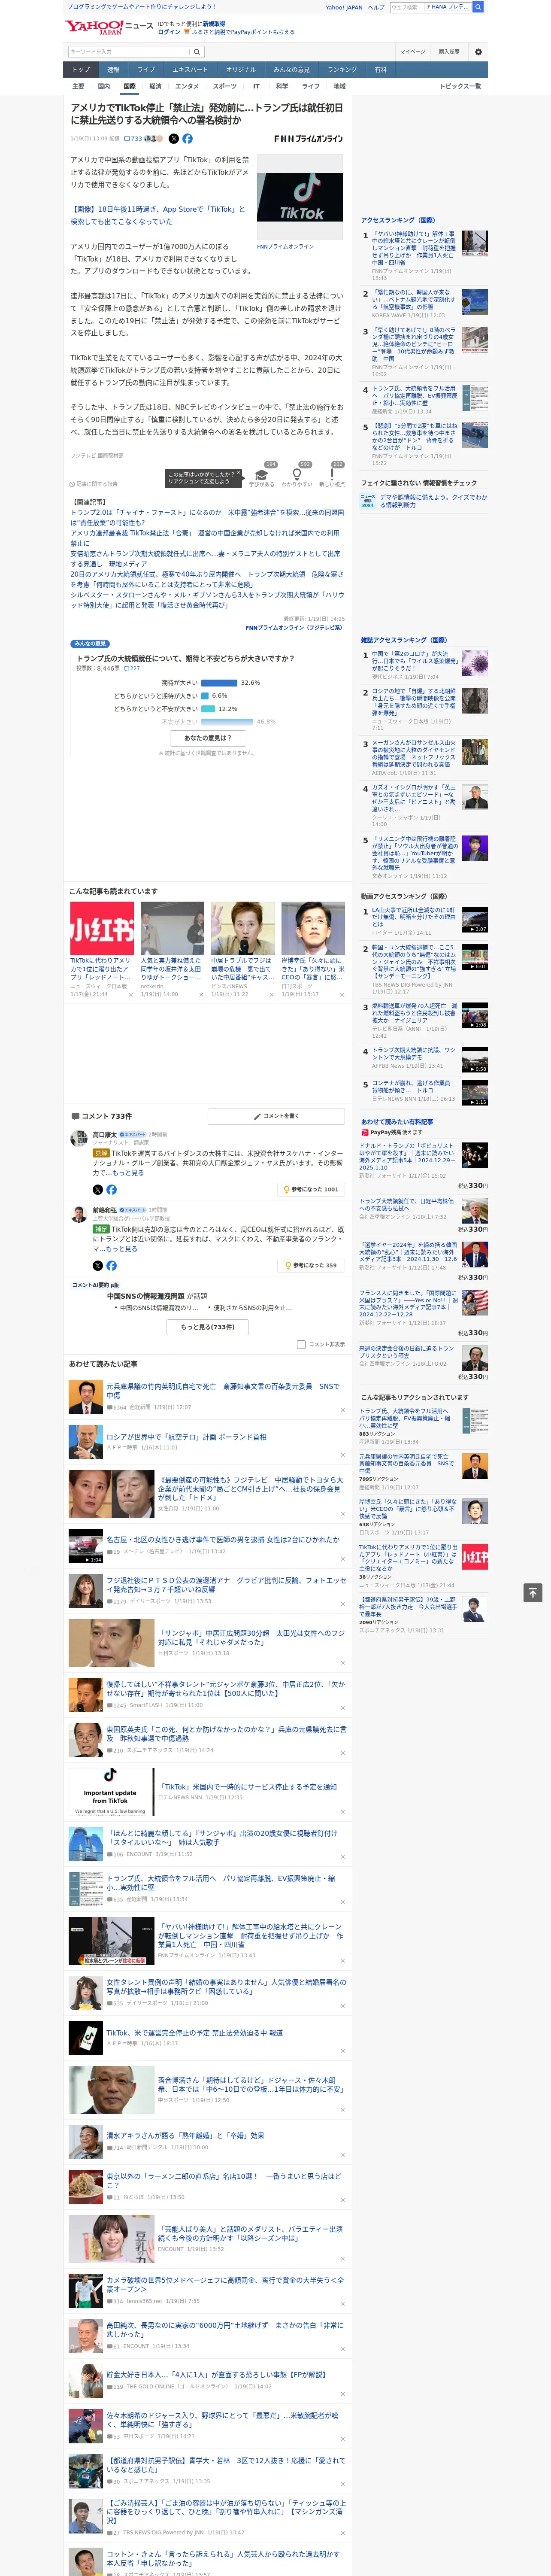The height and width of the screenshot is (2576, 551).
Task: Expand 高口康太 comment with もっと見る
Action: [128, 1173]
